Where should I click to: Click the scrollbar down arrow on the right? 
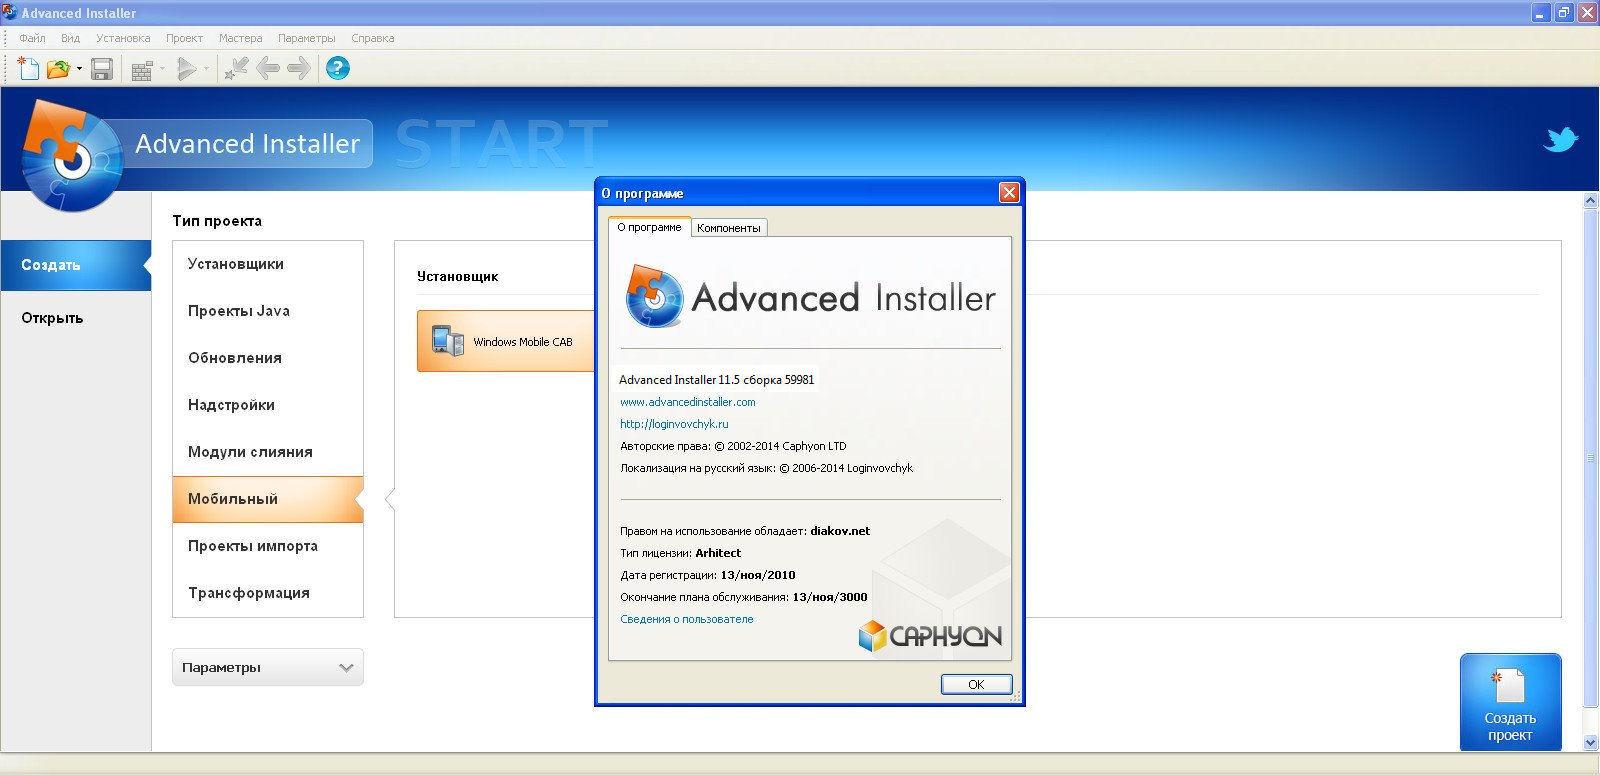click(1591, 743)
